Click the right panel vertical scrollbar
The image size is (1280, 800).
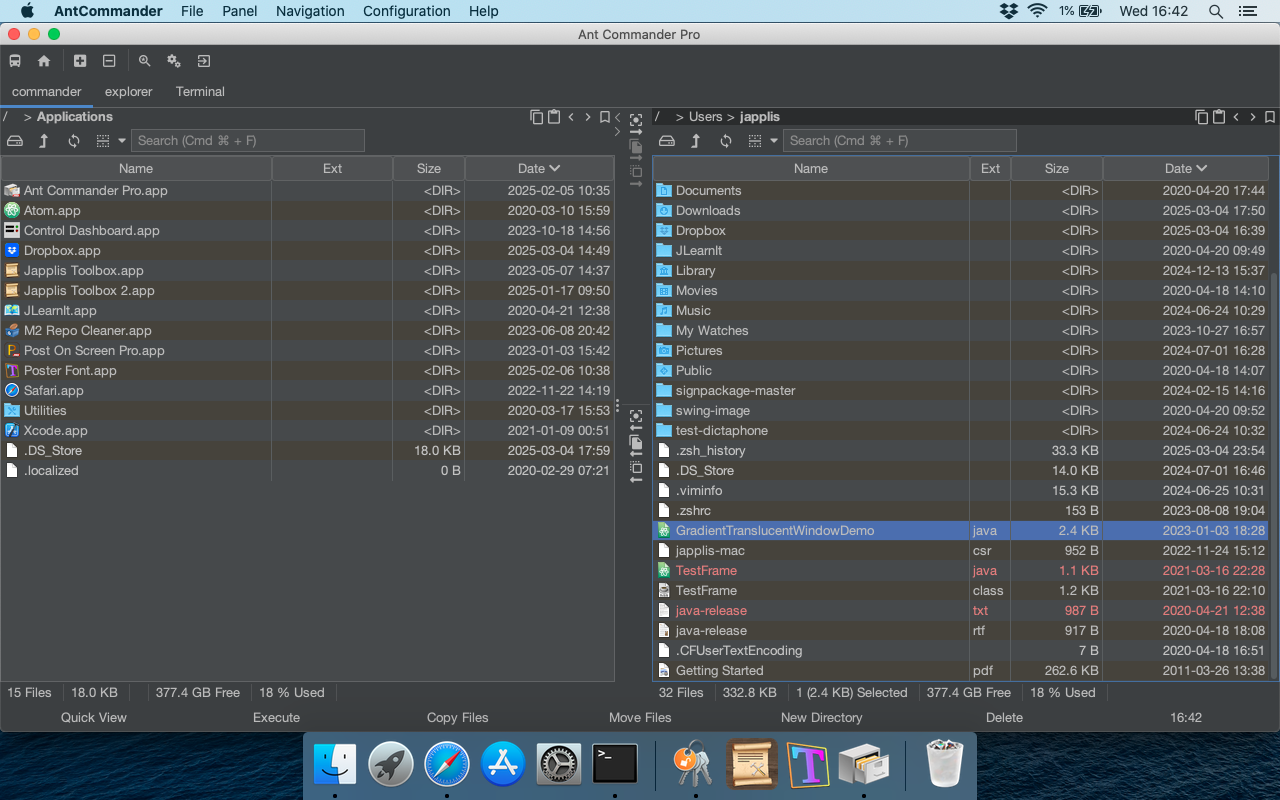(x=1273, y=475)
